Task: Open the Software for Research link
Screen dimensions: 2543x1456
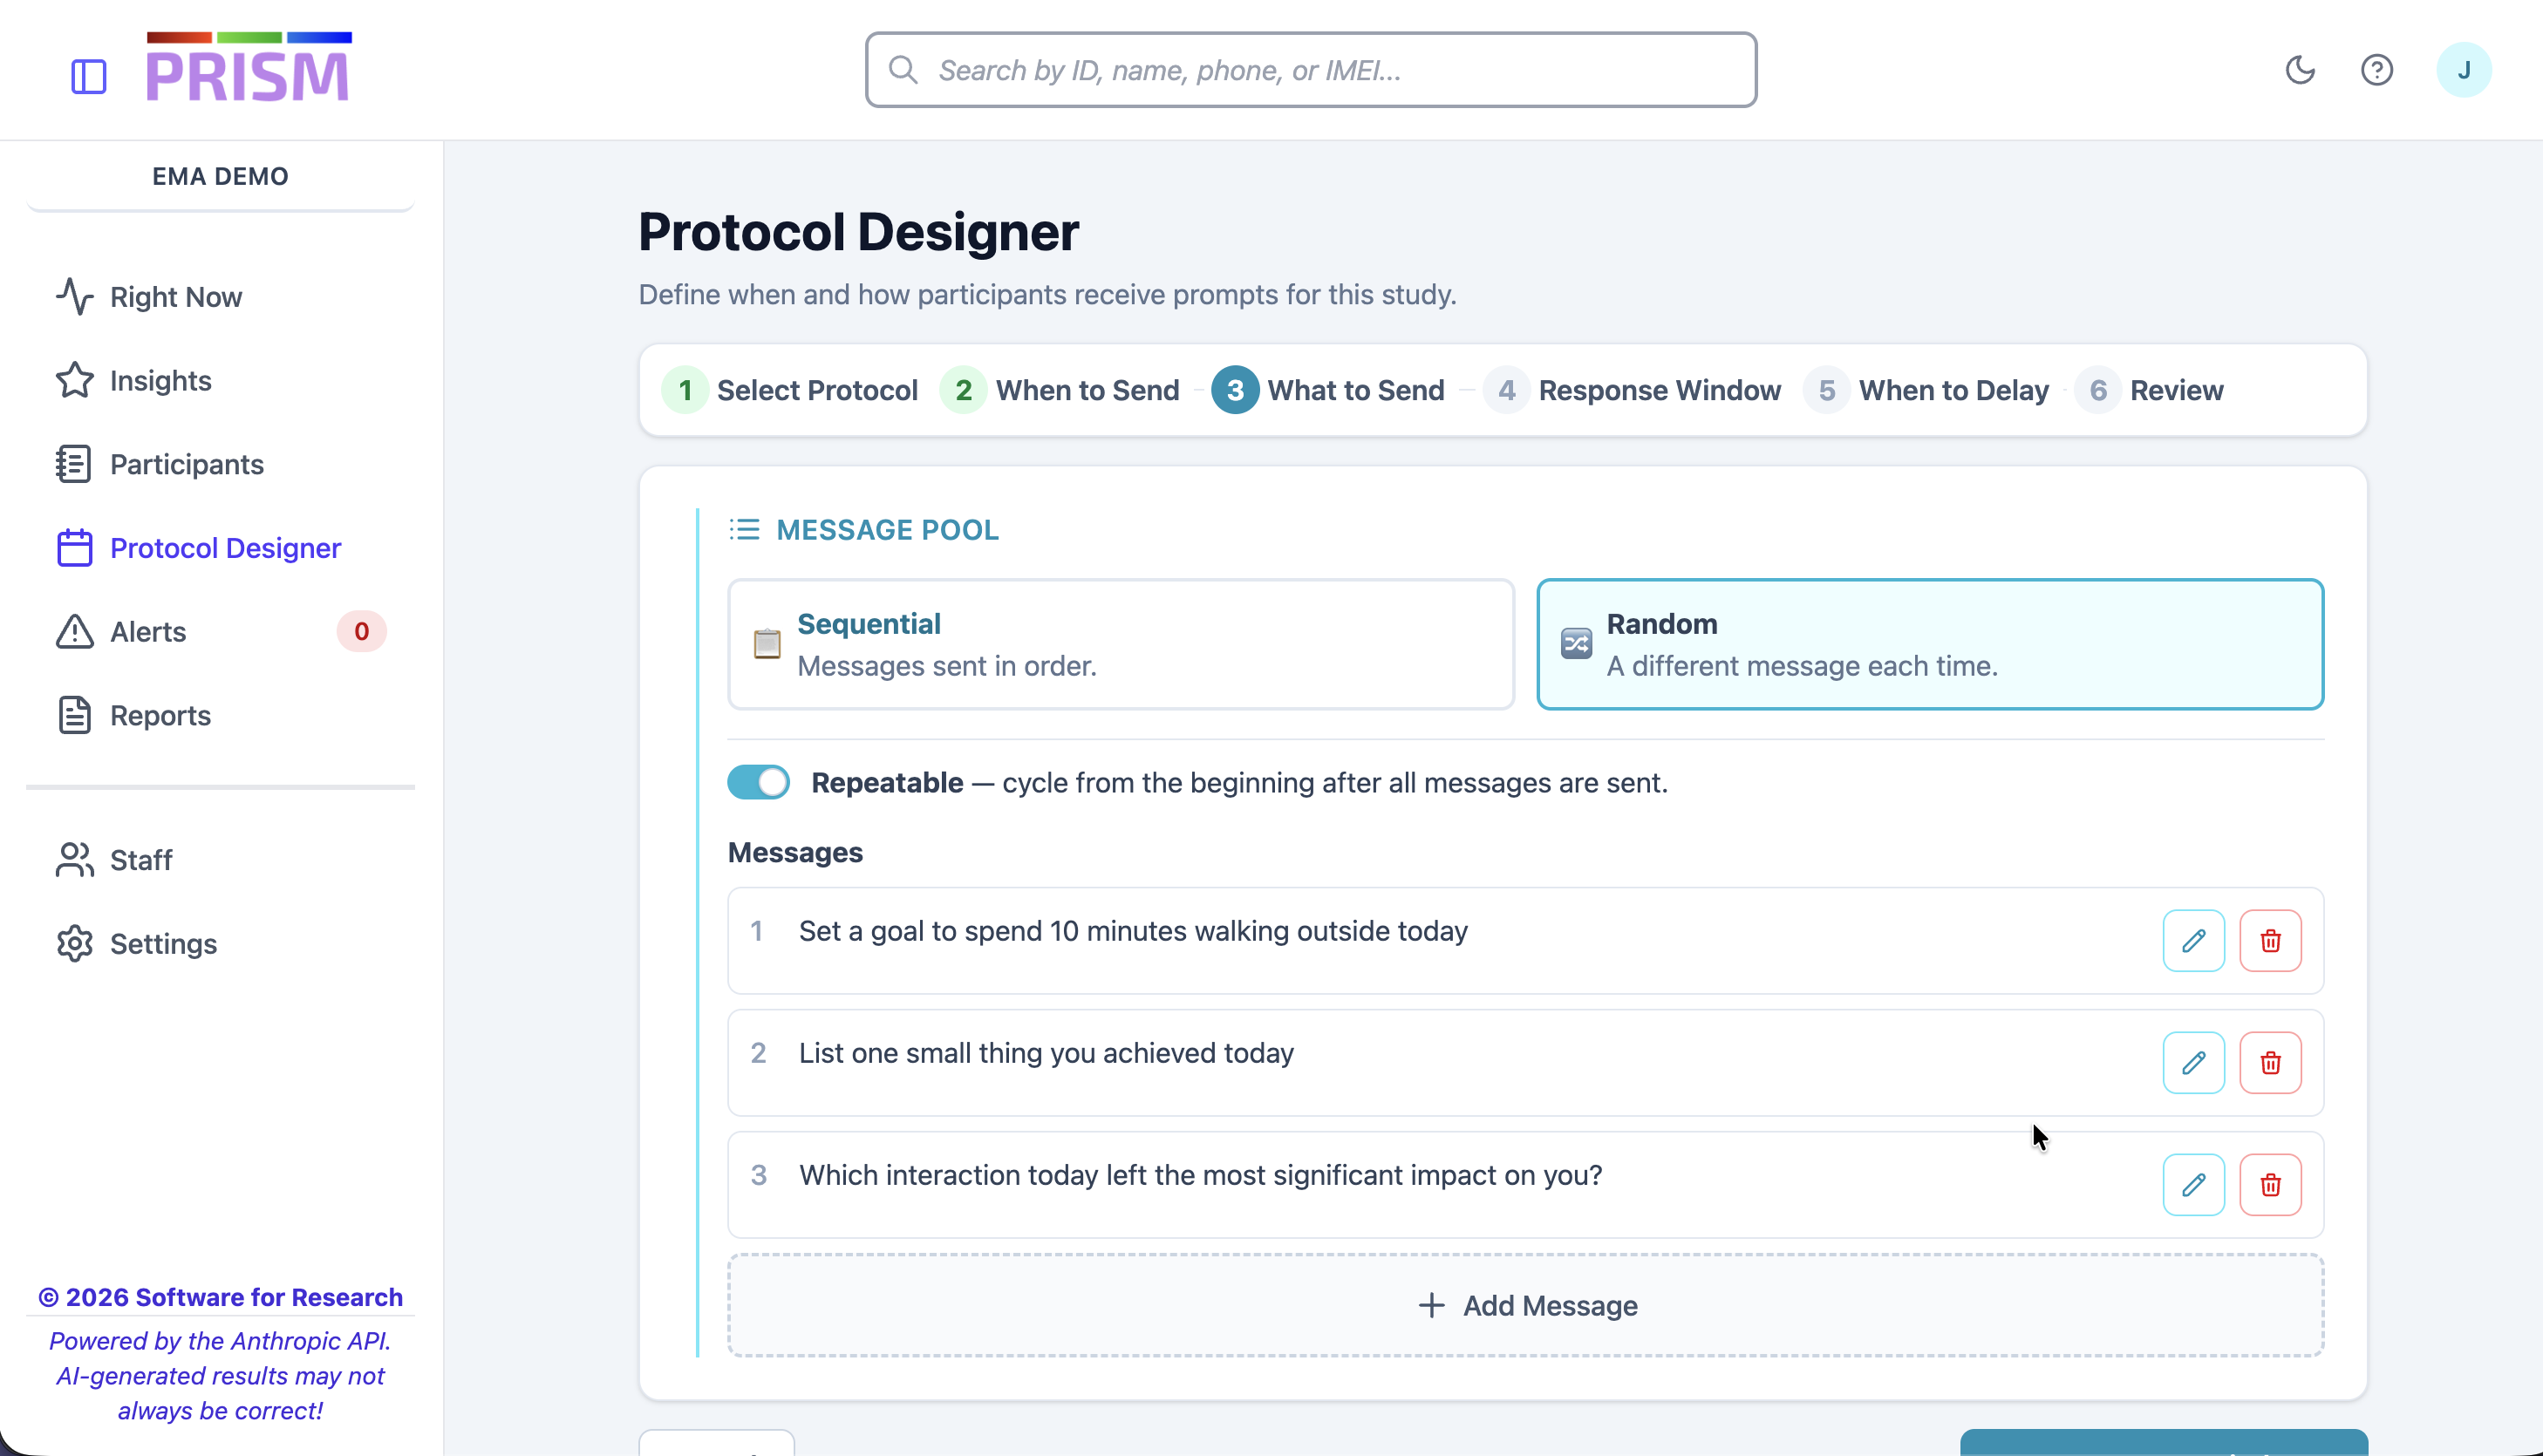Action: pyautogui.click(x=220, y=1296)
